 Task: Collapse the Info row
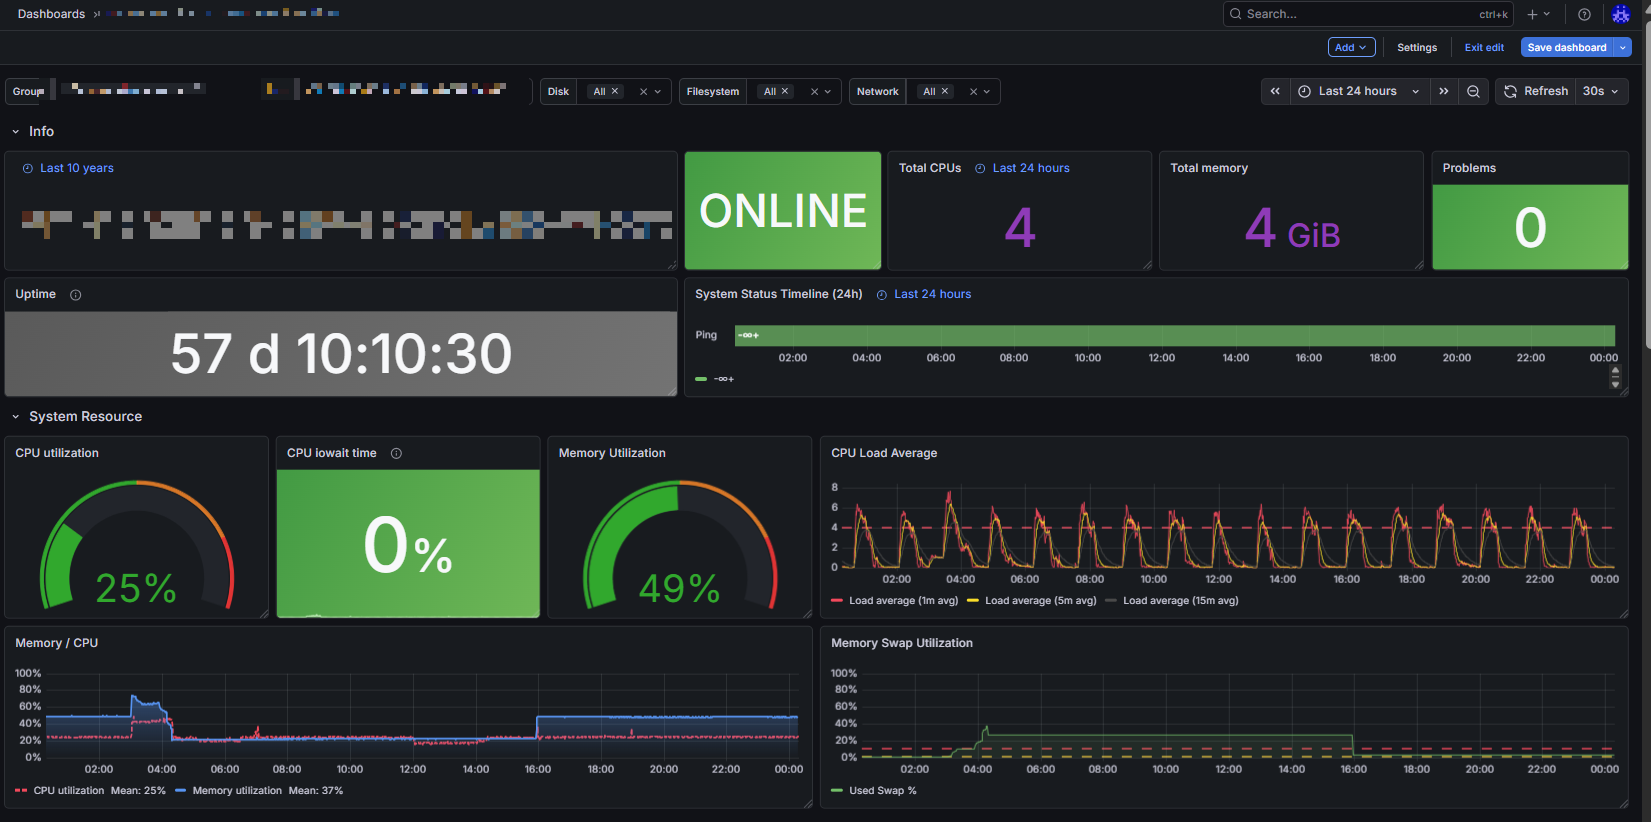(x=16, y=132)
